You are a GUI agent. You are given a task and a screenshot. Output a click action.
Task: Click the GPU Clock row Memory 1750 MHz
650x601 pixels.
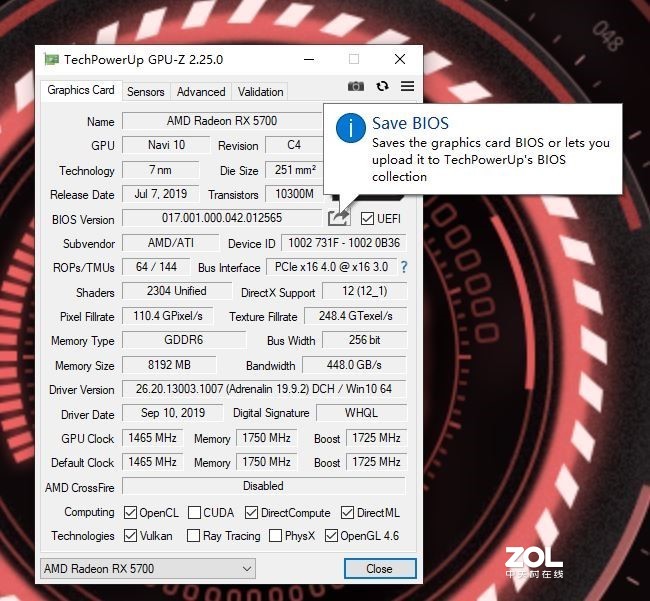pos(266,438)
